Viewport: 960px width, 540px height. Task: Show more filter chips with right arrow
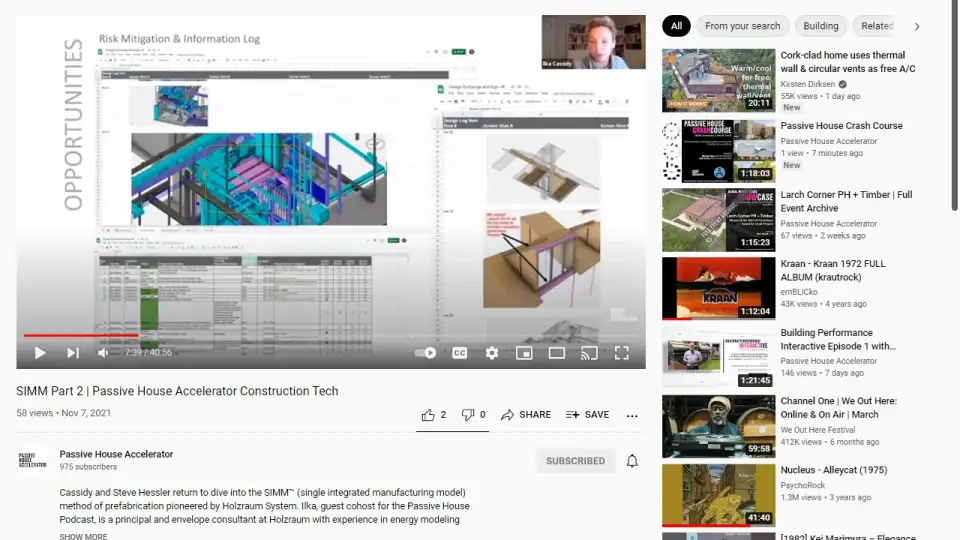coord(917,26)
